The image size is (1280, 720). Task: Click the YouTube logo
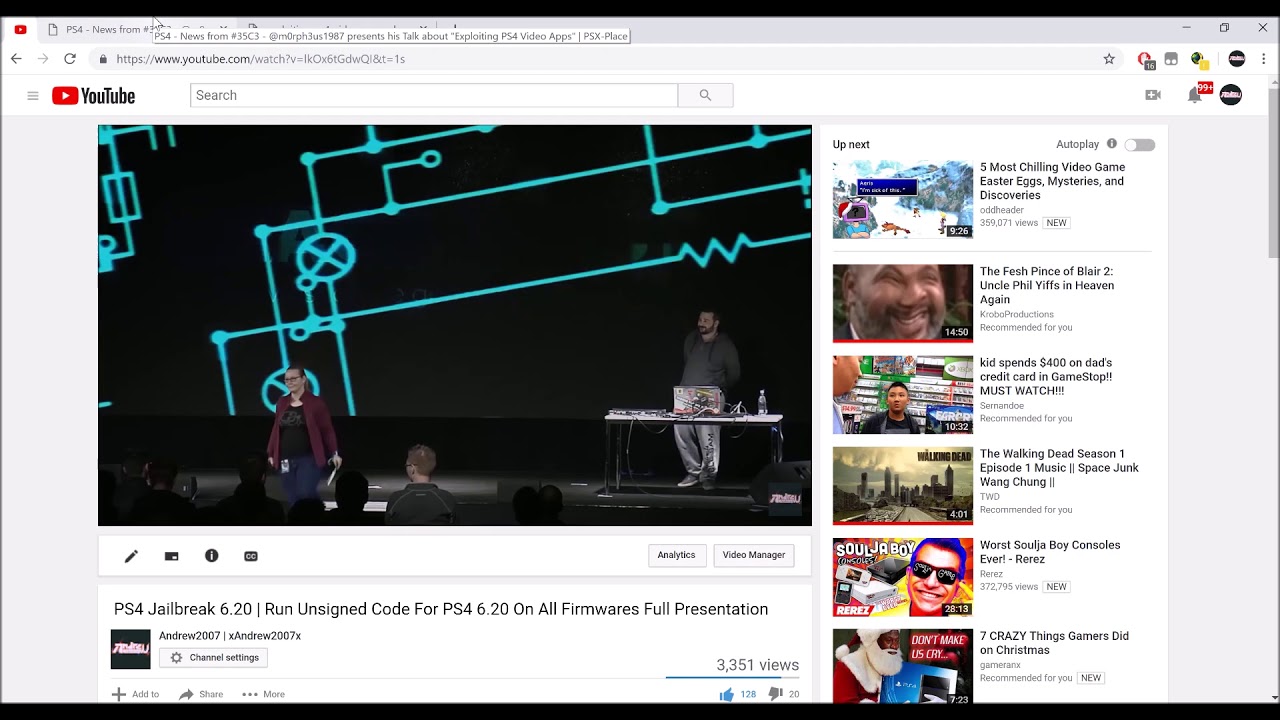[94, 96]
